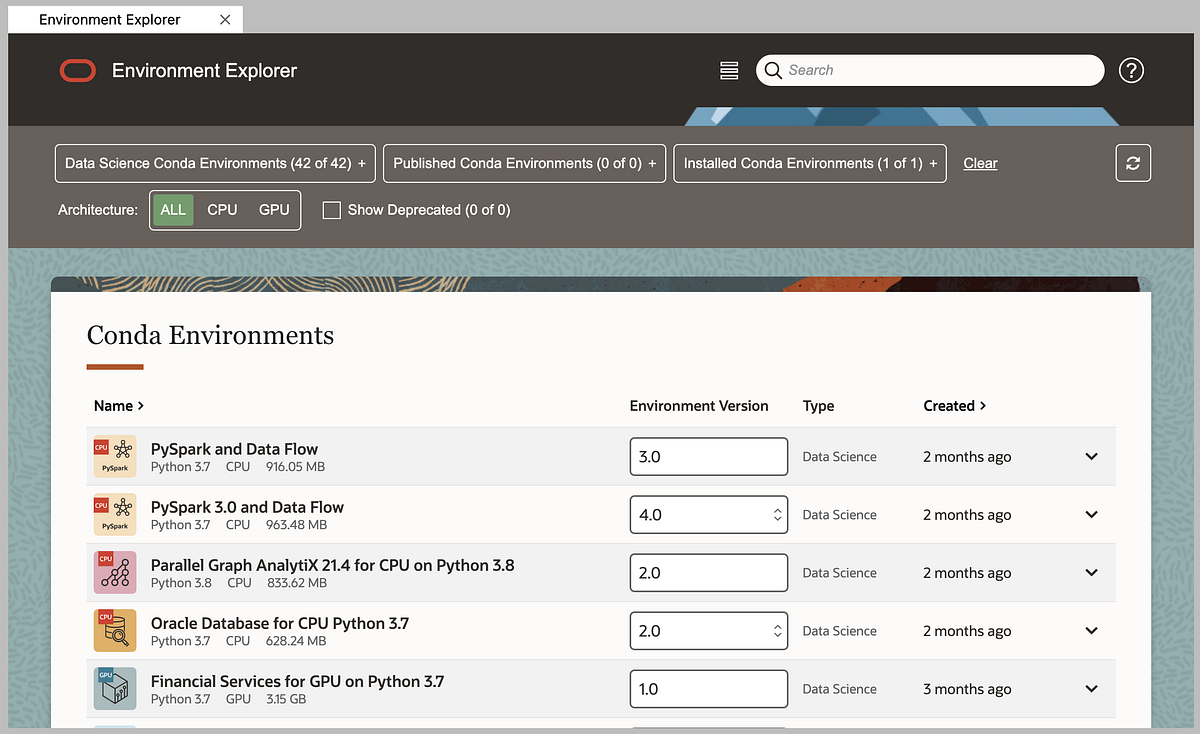
Task: Click the Help question mark icon
Action: [1131, 70]
